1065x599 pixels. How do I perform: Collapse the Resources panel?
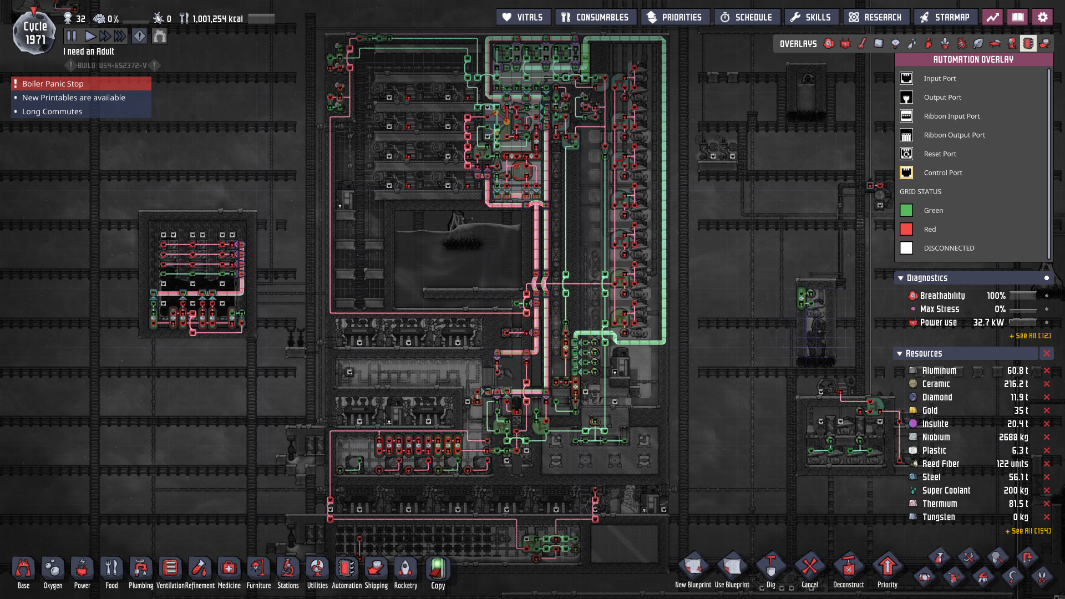point(900,353)
